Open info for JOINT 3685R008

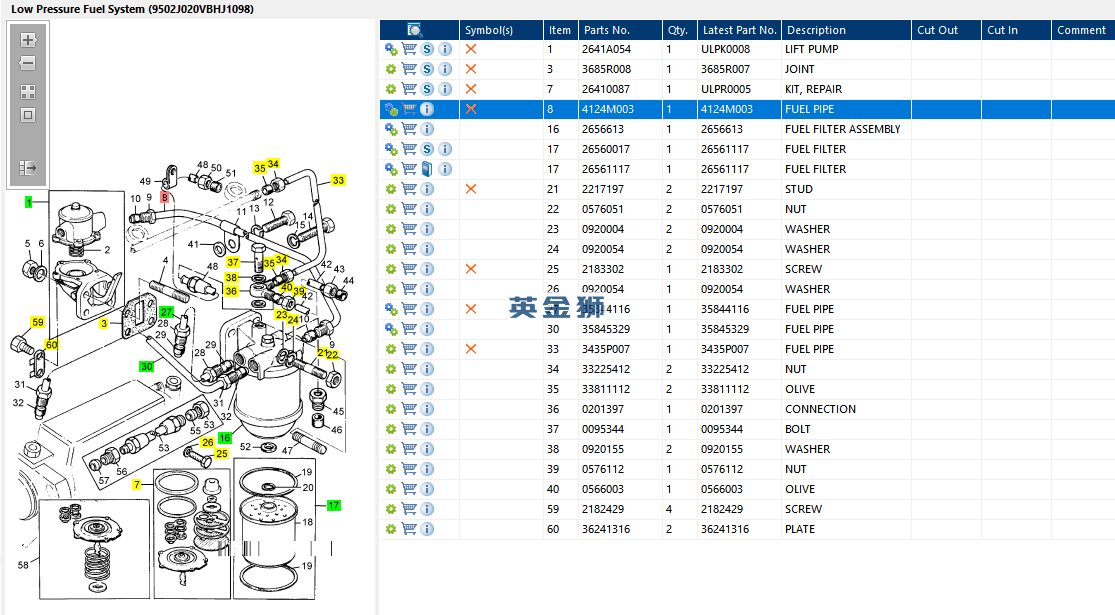[445, 69]
